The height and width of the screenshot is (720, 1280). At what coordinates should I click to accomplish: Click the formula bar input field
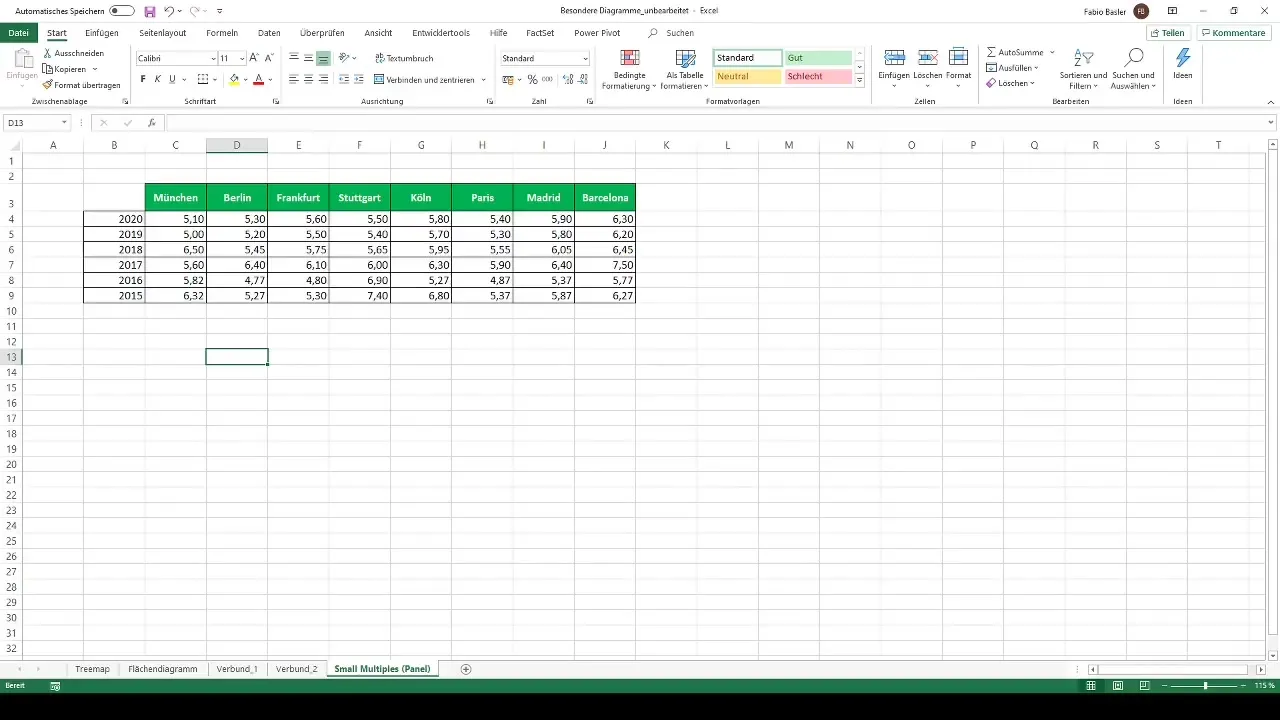click(x=716, y=123)
